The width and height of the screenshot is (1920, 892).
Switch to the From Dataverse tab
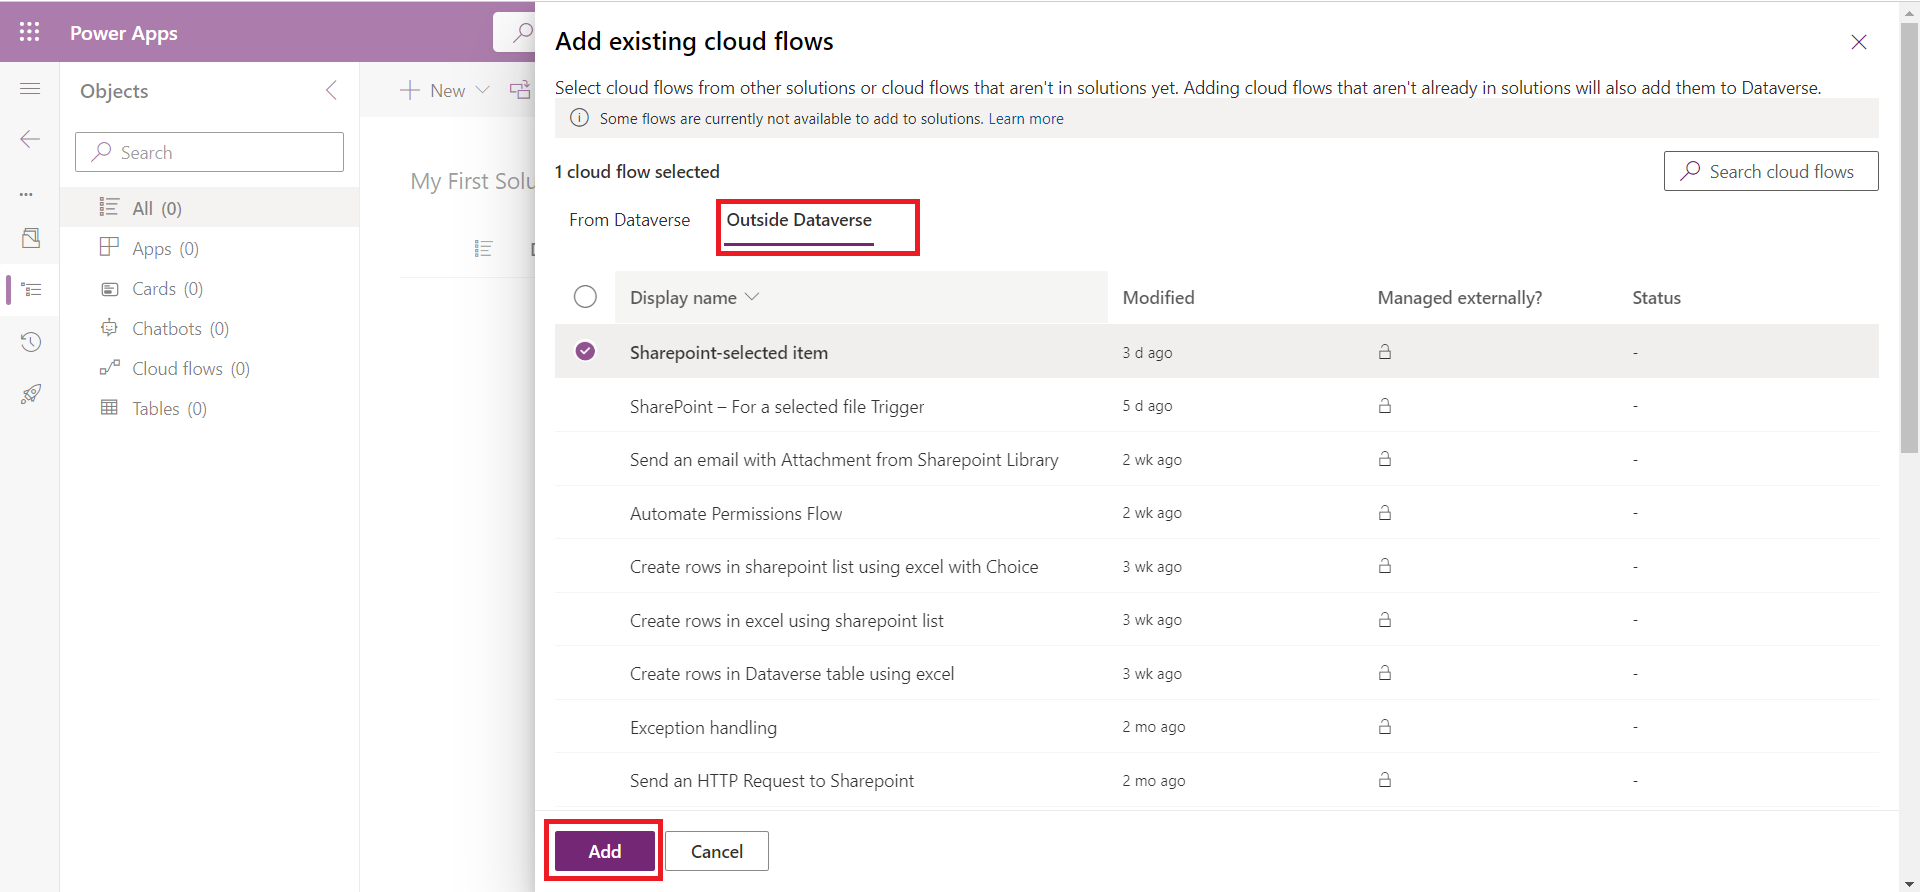click(x=629, y=220)
